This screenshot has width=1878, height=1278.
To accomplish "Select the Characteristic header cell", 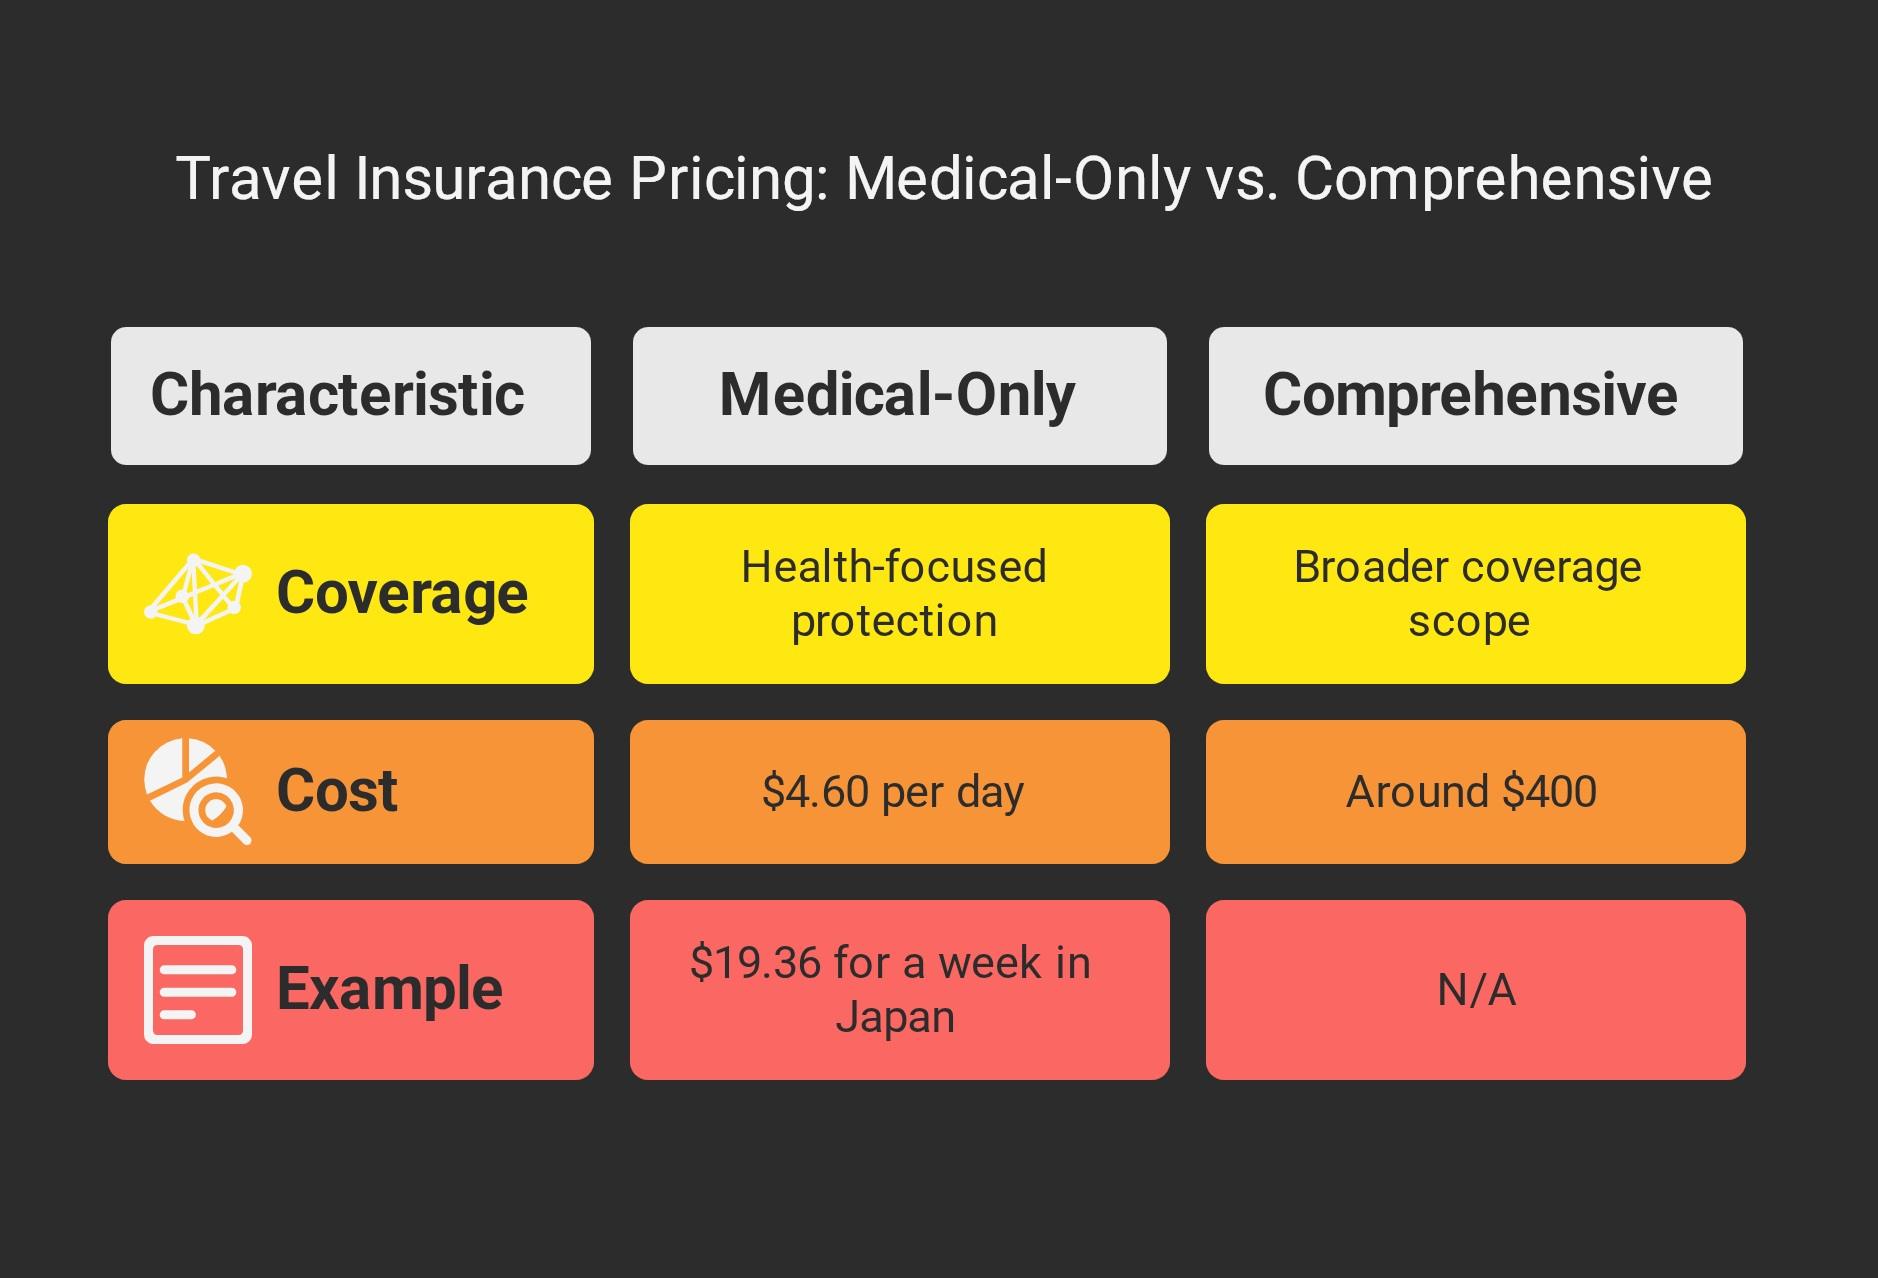I will pyautogui.click(x=350, y=395).
